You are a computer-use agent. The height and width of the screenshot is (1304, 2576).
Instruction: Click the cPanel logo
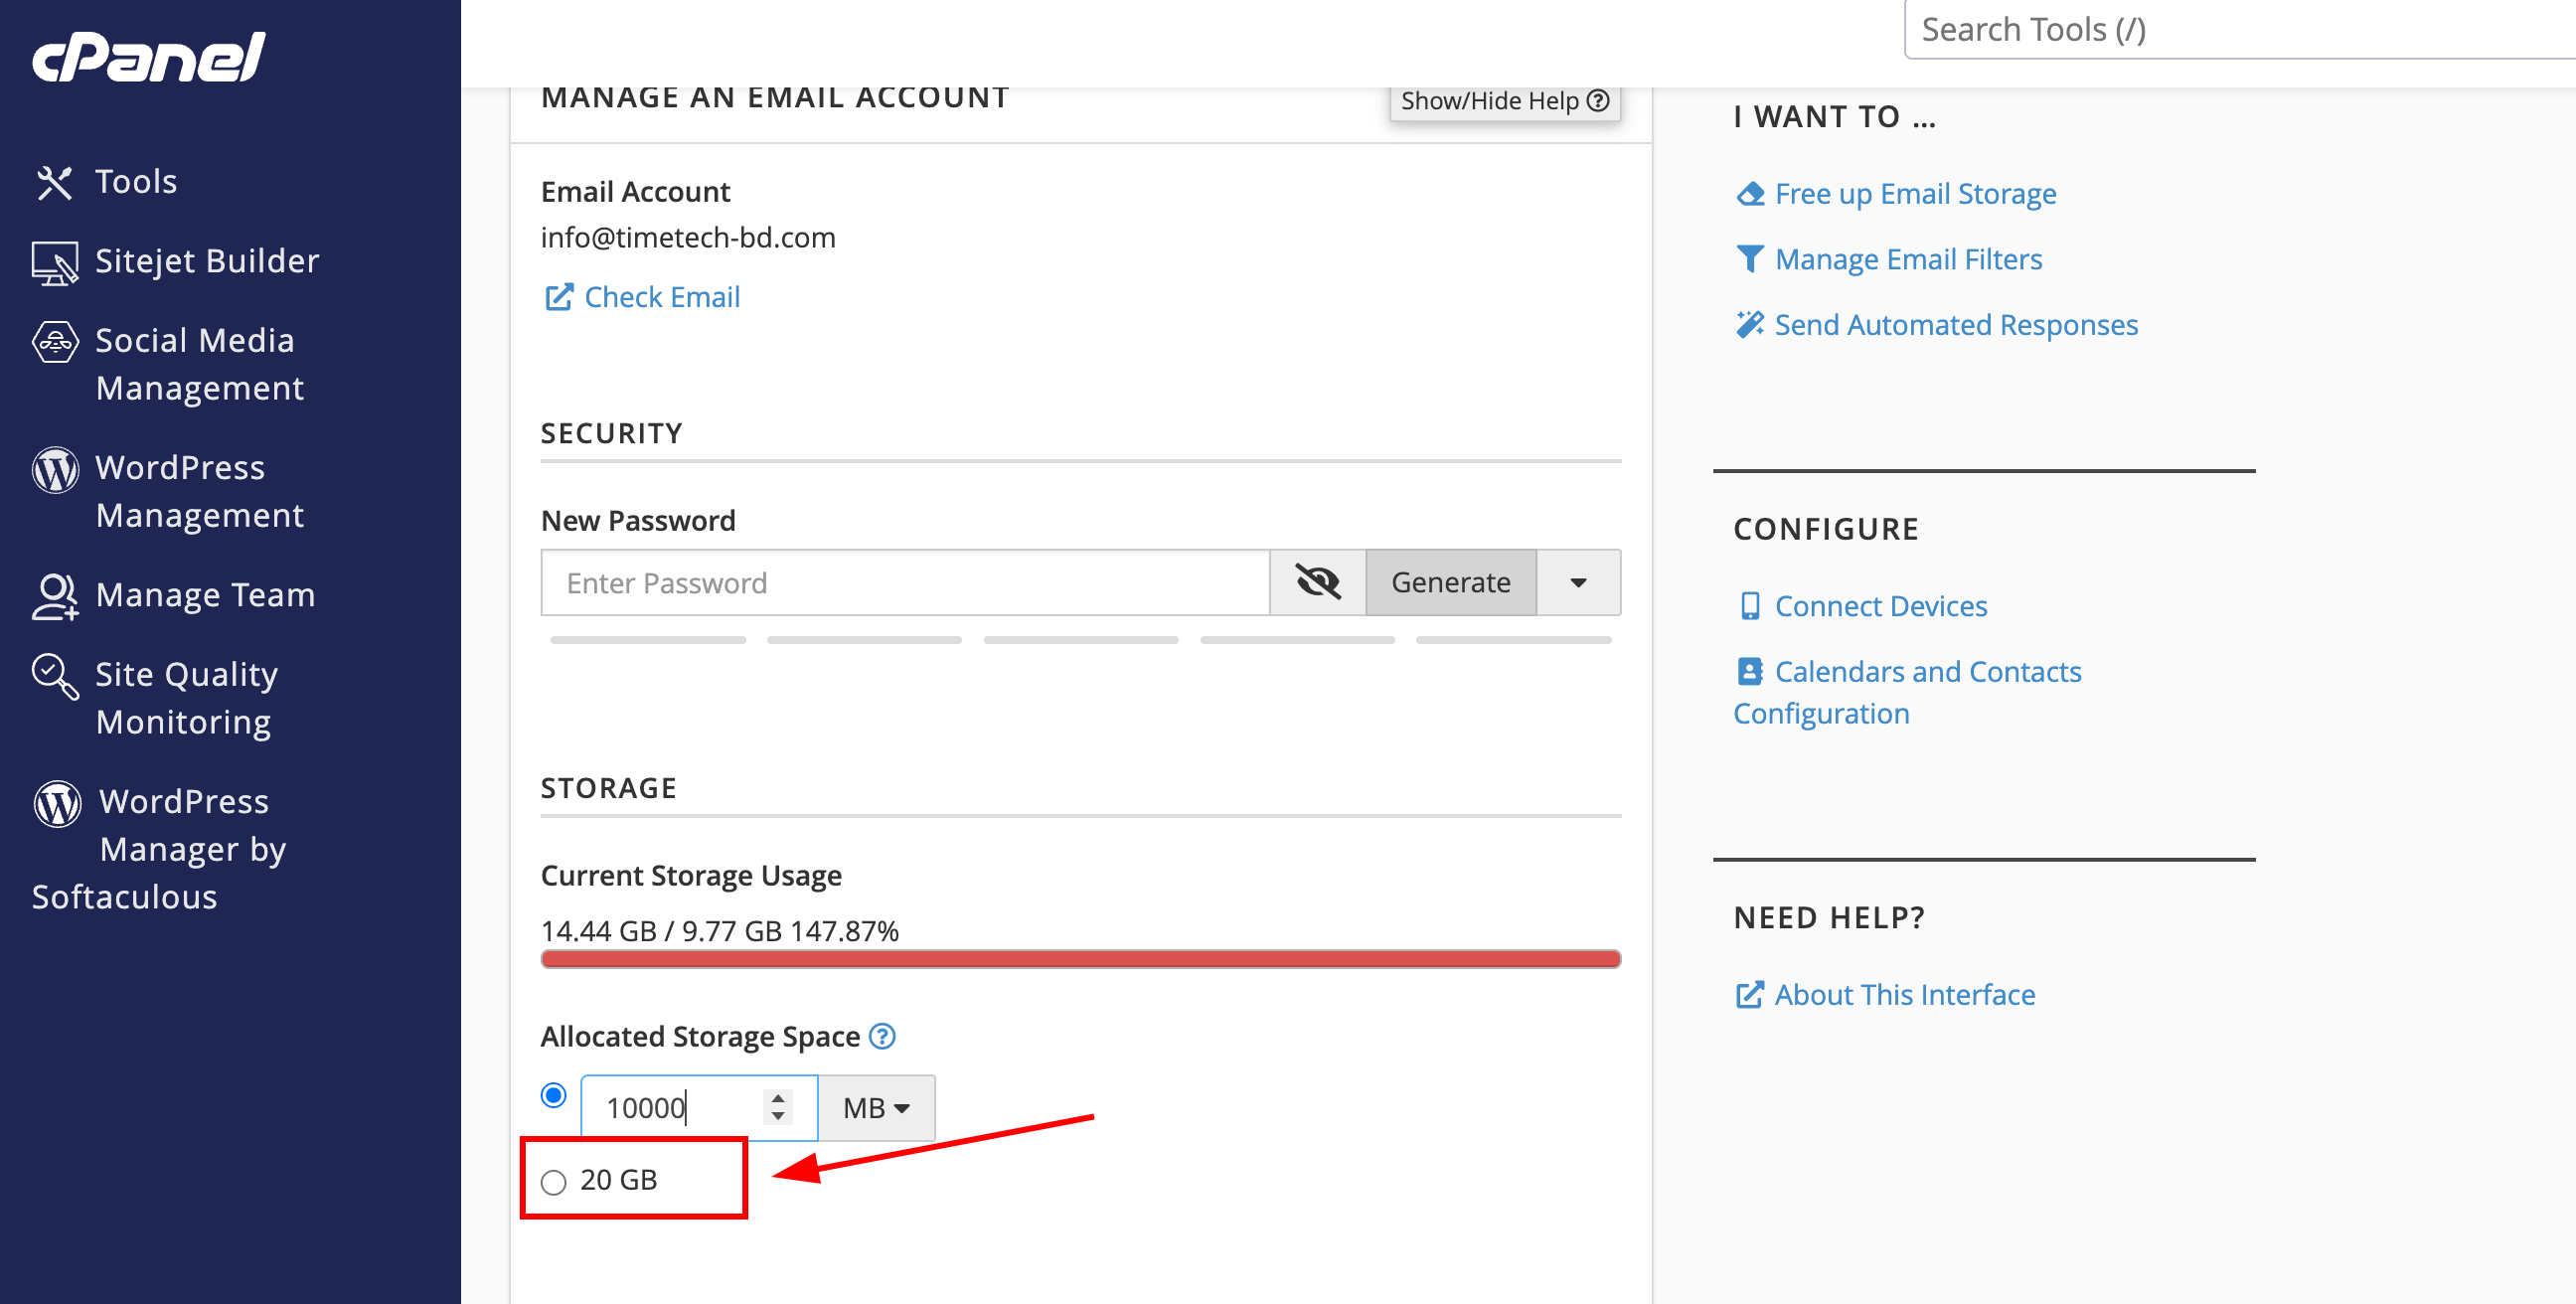point(148,56)
